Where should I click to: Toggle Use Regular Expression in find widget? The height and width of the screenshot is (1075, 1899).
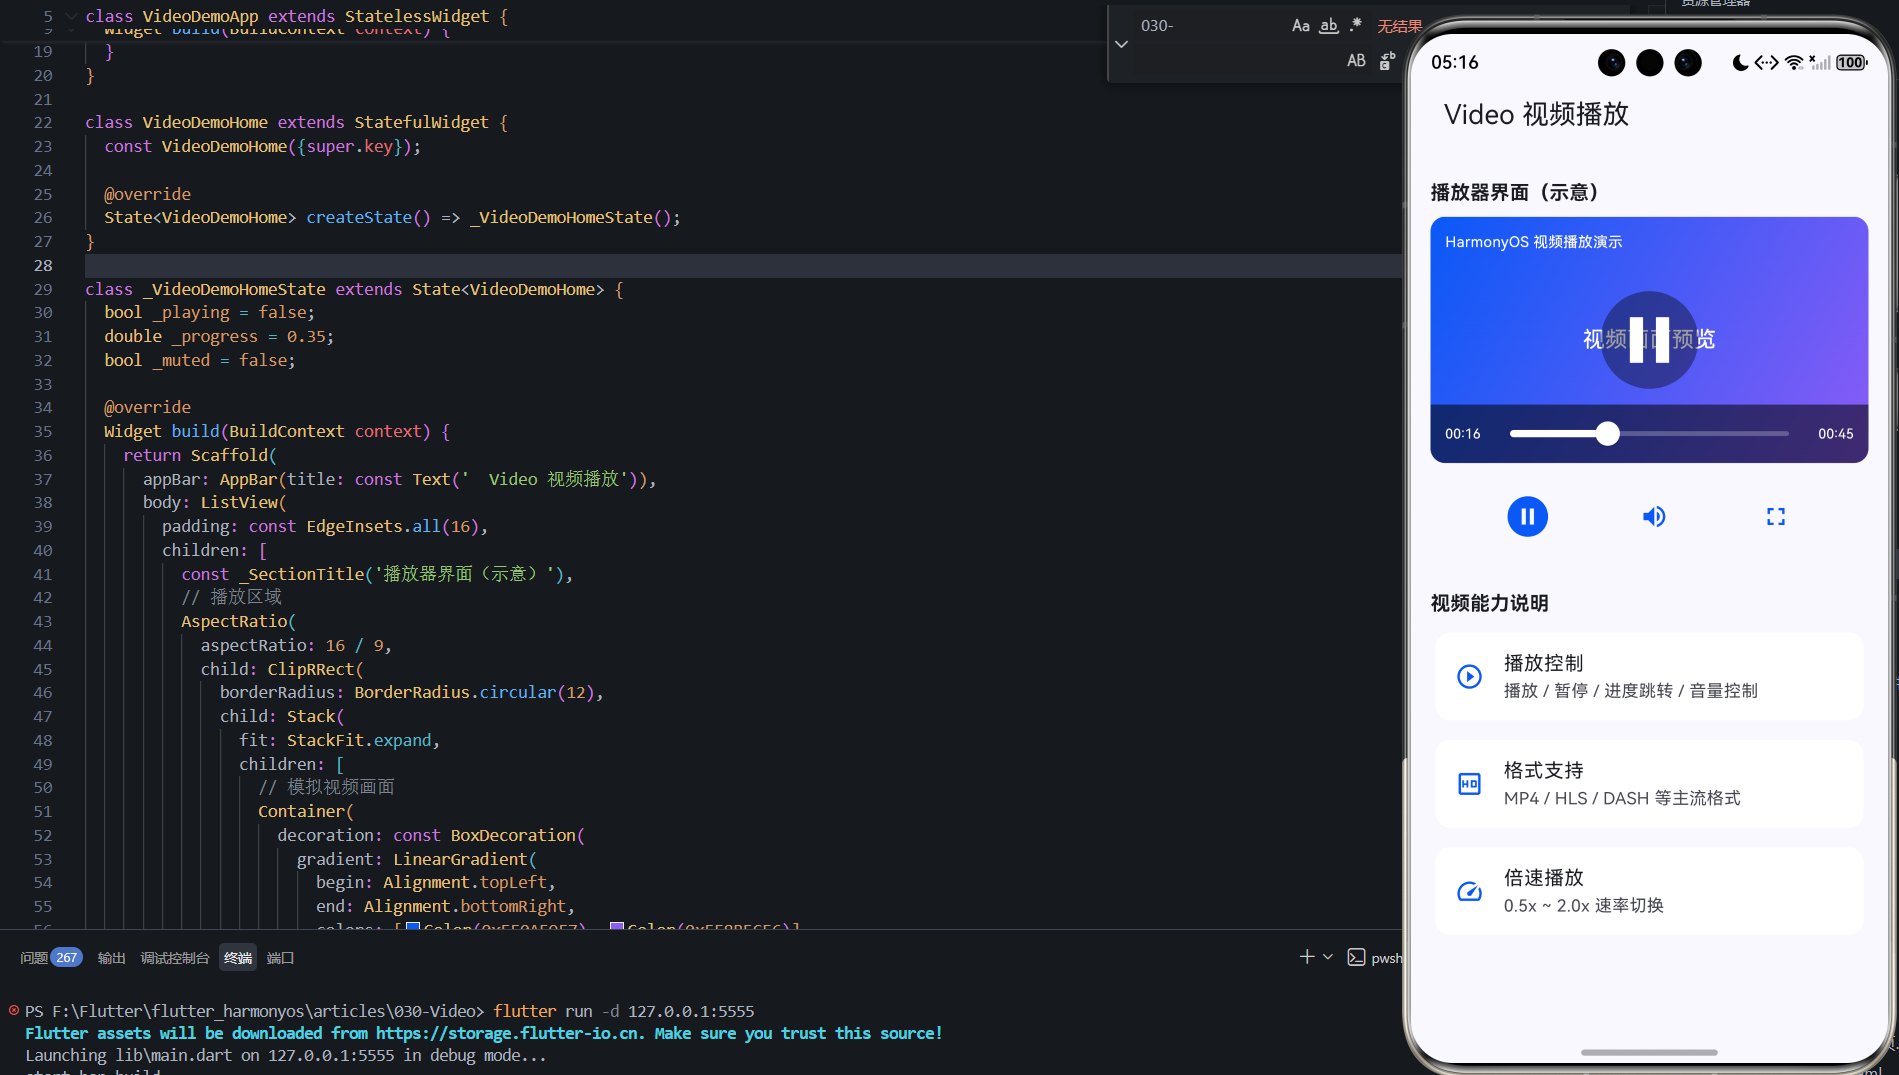[x=1356, y=26]
